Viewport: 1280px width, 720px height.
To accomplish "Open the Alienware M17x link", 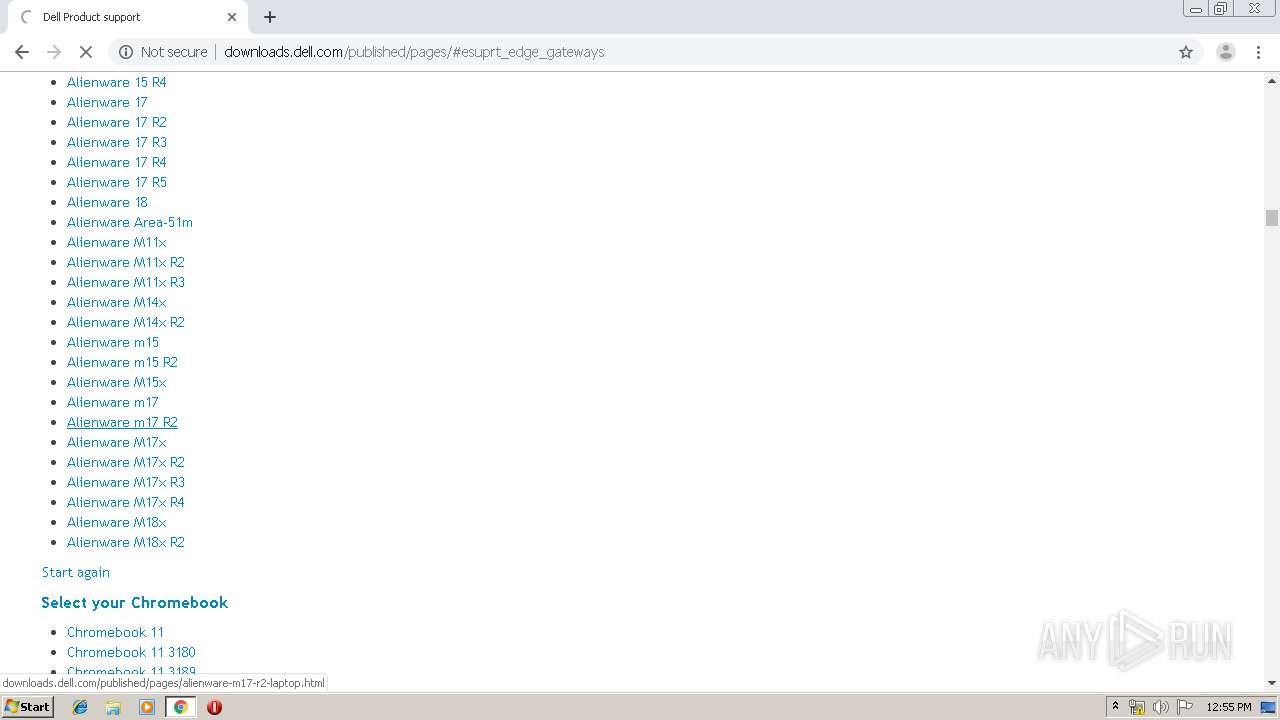I will [x=117, y=442].
